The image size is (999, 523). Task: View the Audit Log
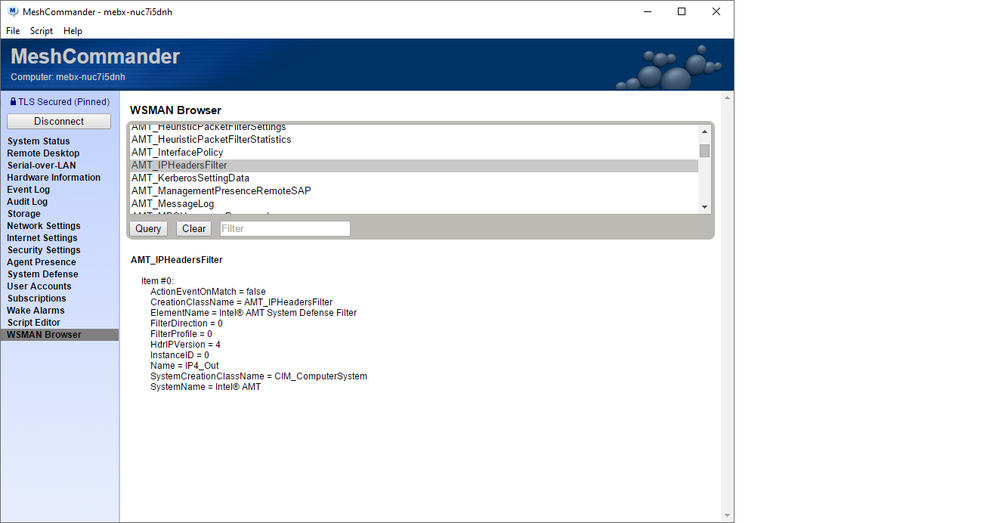(27, 202)
